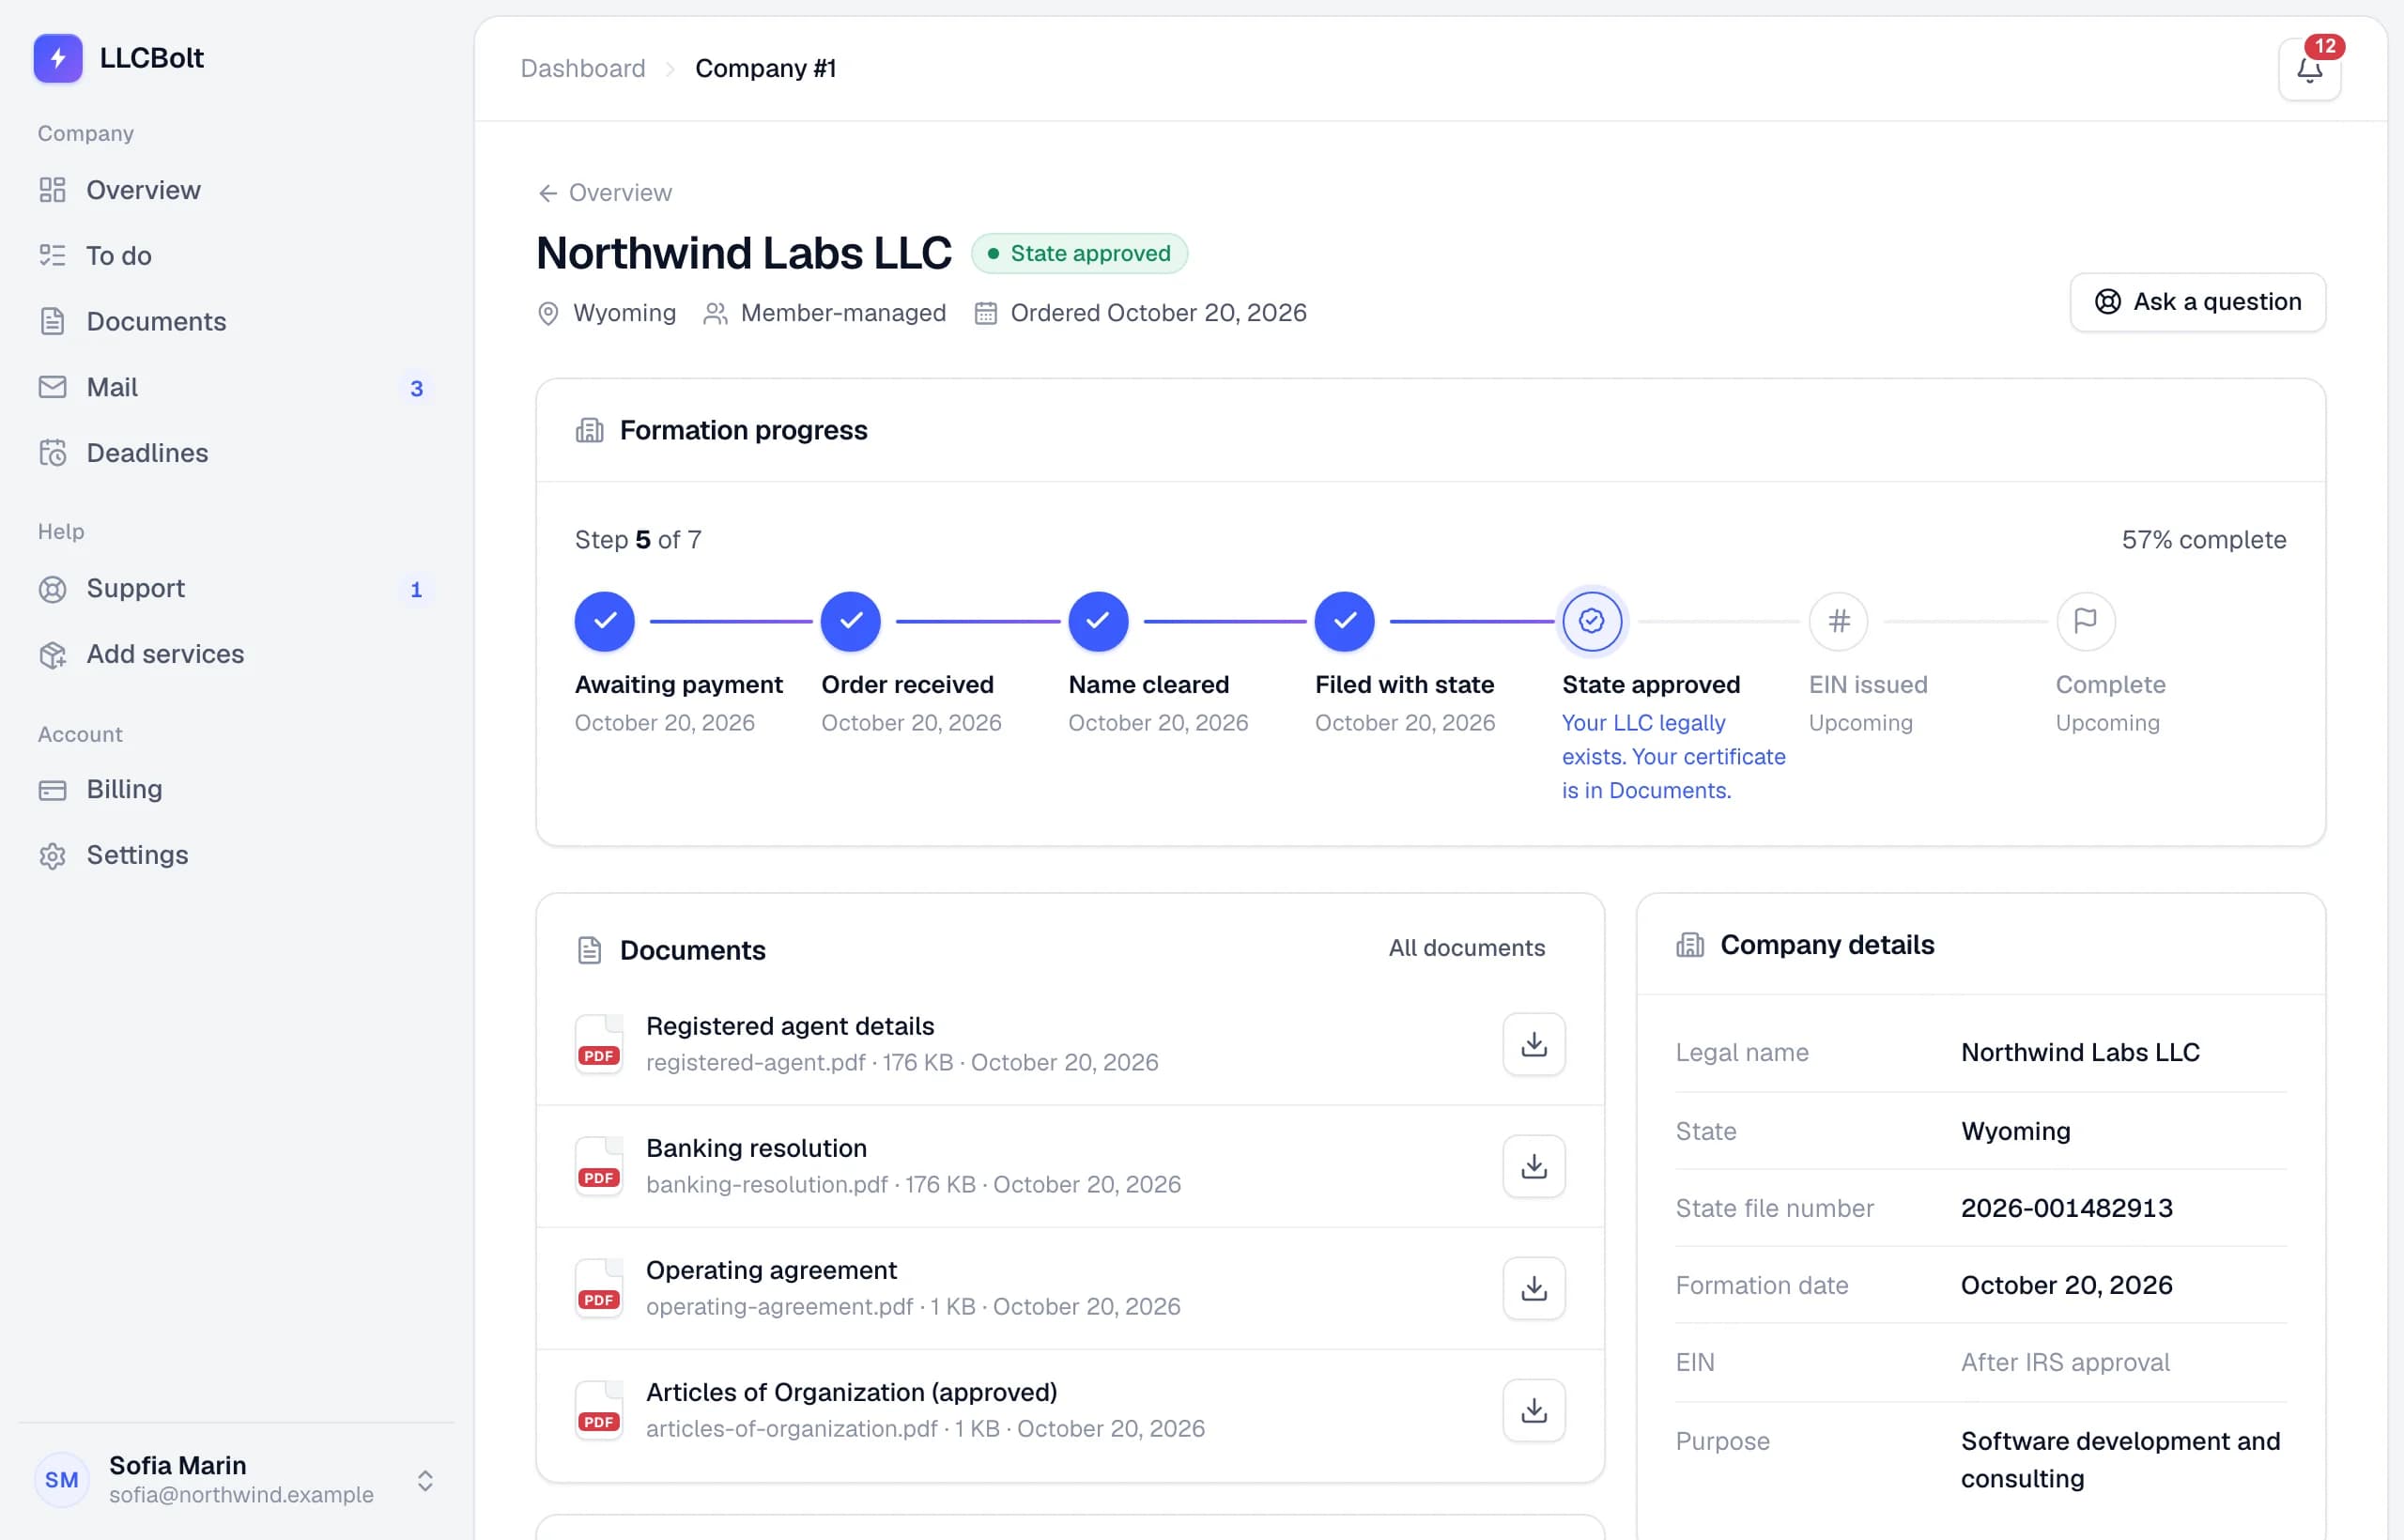Click the Ordered date calendar icon
Image resolution: width=2404 pixels, height=1540 pixels.
986,313
